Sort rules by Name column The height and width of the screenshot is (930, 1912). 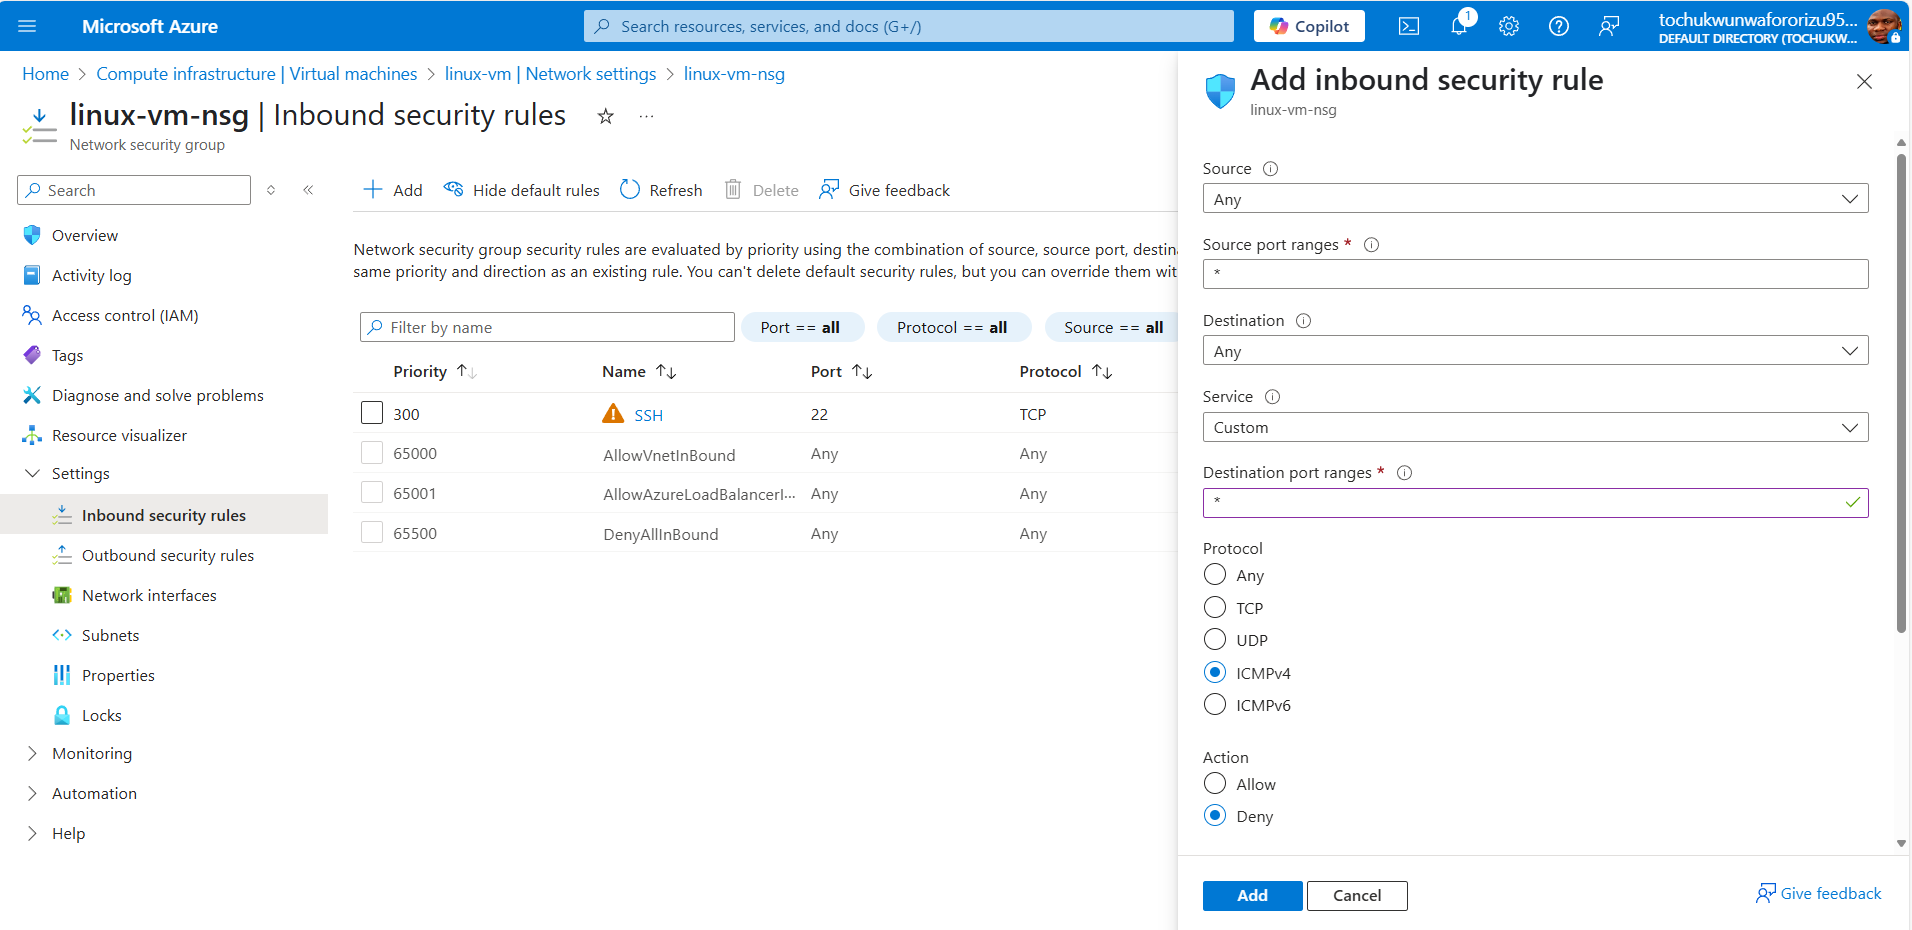[x=639, y=371]
